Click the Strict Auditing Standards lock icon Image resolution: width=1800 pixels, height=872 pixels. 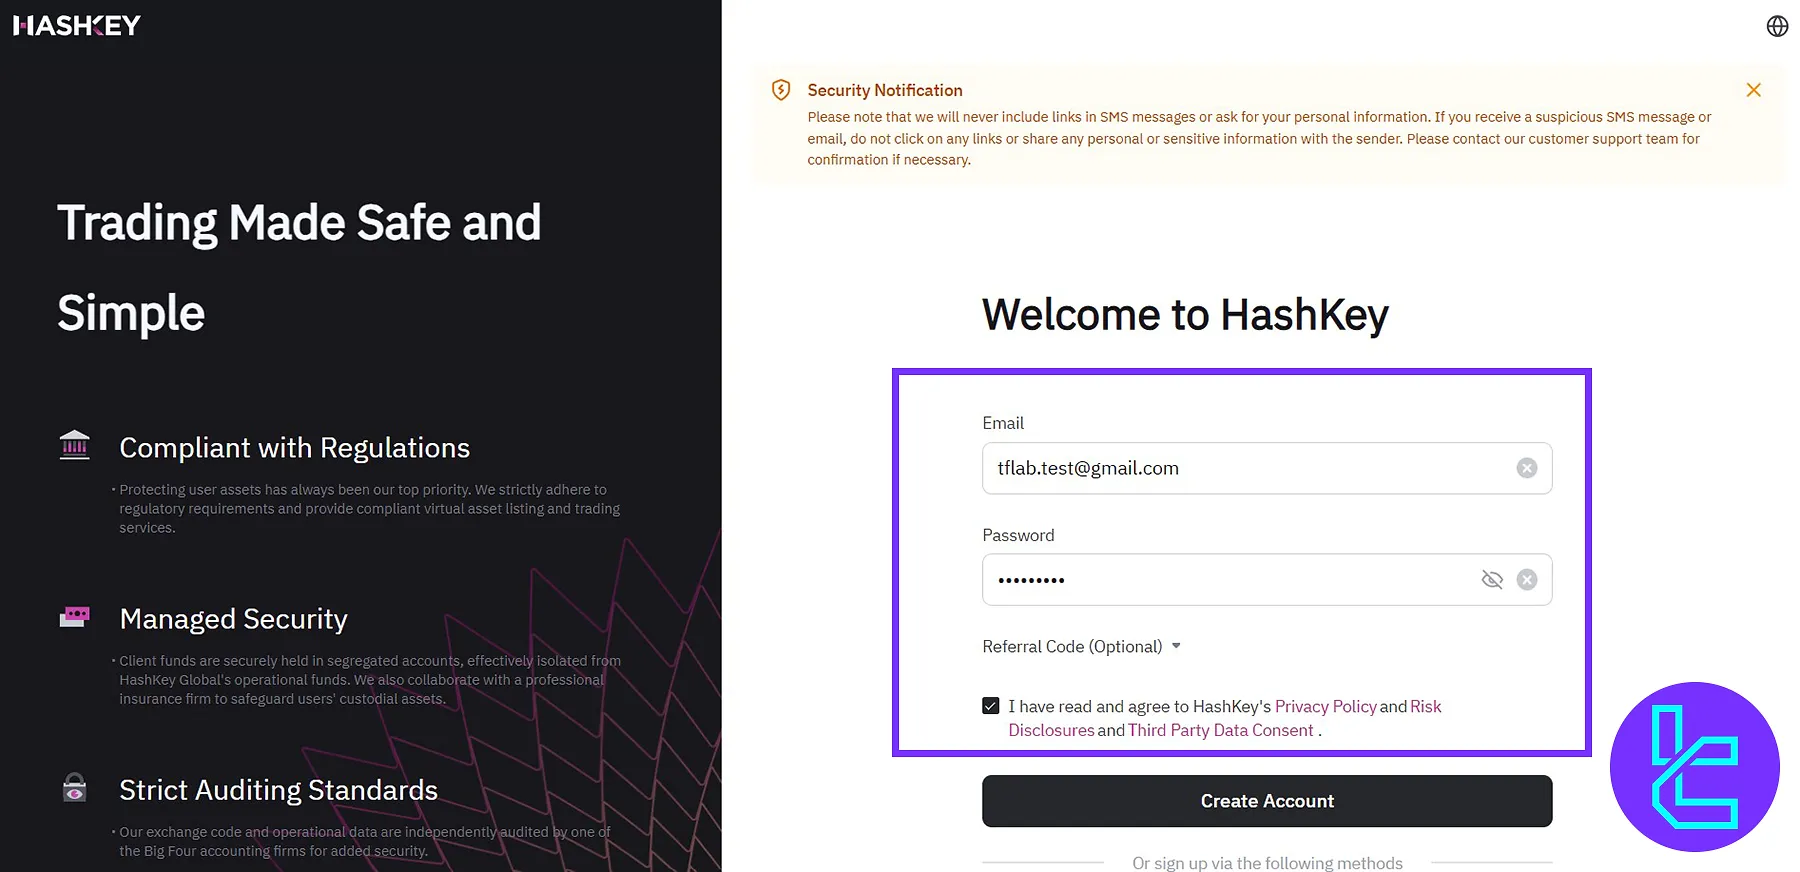point(74,788)
